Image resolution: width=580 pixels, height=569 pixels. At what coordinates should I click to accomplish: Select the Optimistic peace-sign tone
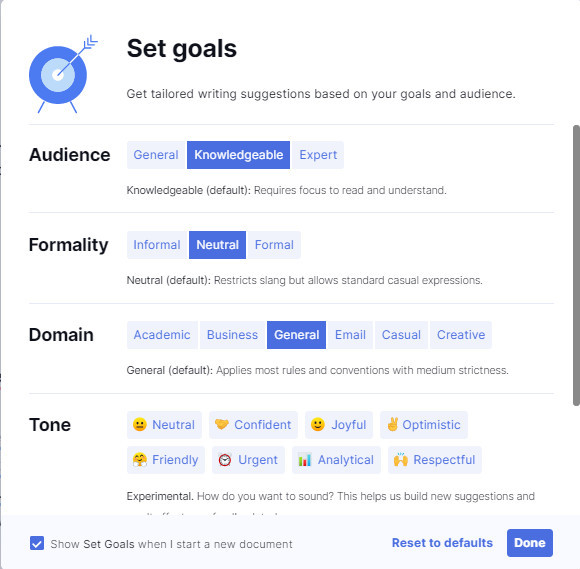(424, 425)
